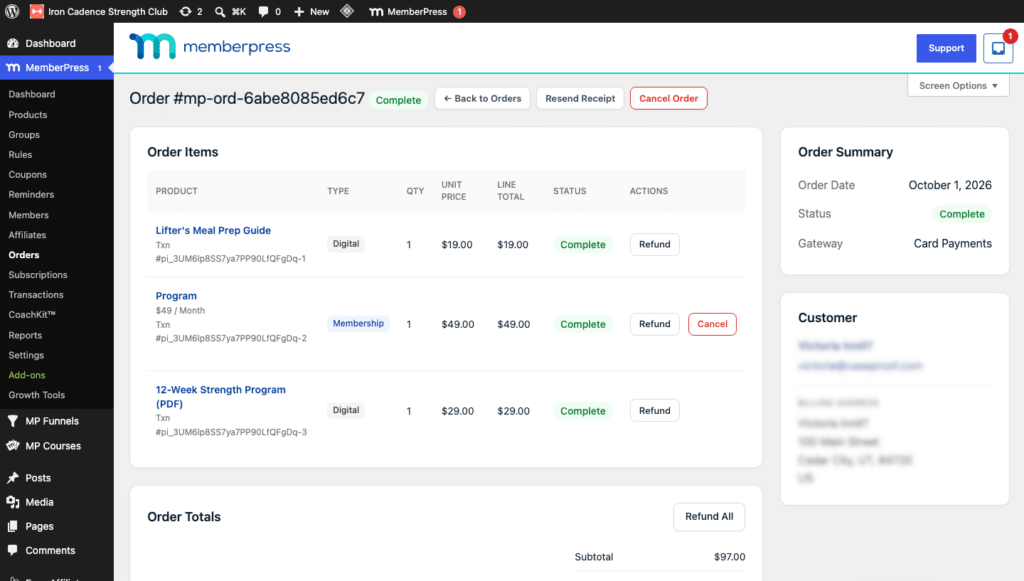Viewport: 1024px width, 581px height.
Task: Open Members submenu
Action: [29, 215]
